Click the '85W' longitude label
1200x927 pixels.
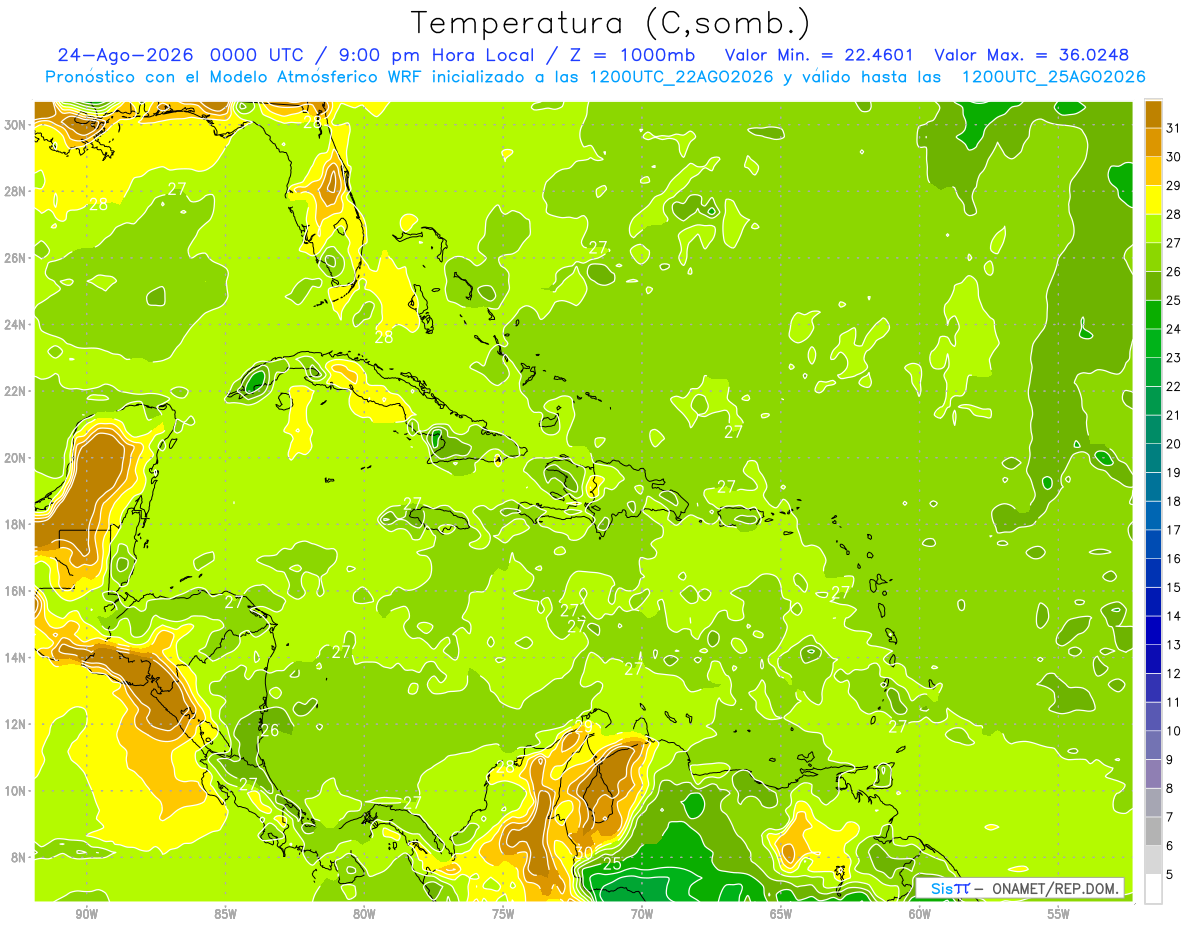click(x=225, y=914)
